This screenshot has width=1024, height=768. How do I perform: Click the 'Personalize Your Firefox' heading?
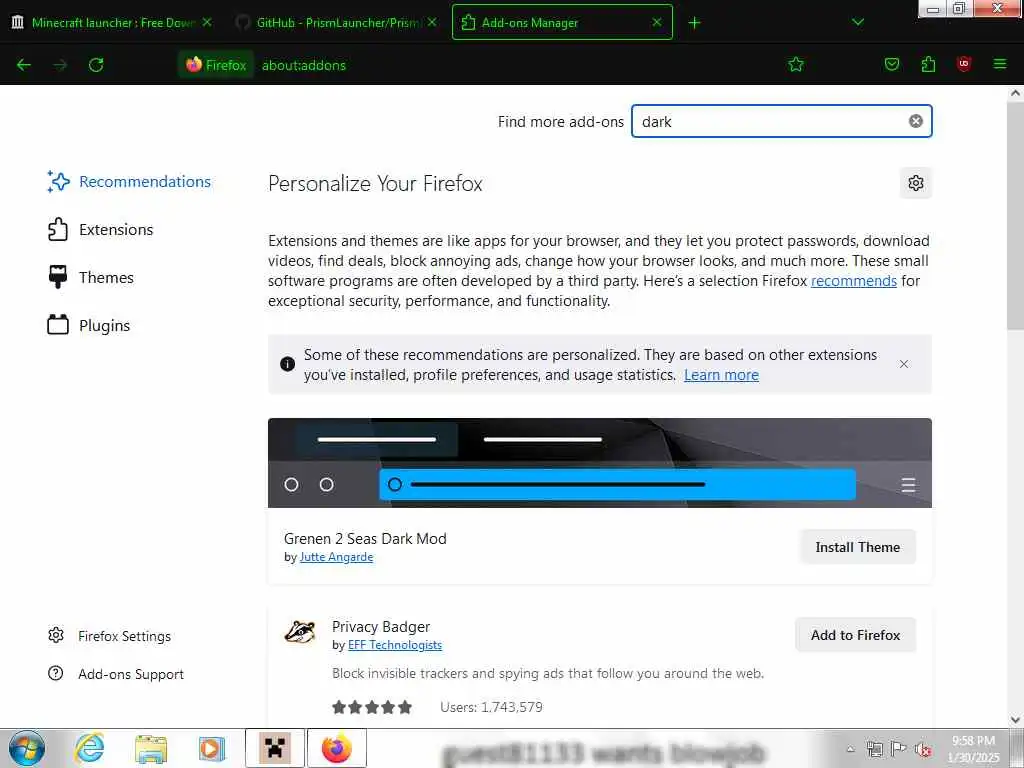point(375,184)
